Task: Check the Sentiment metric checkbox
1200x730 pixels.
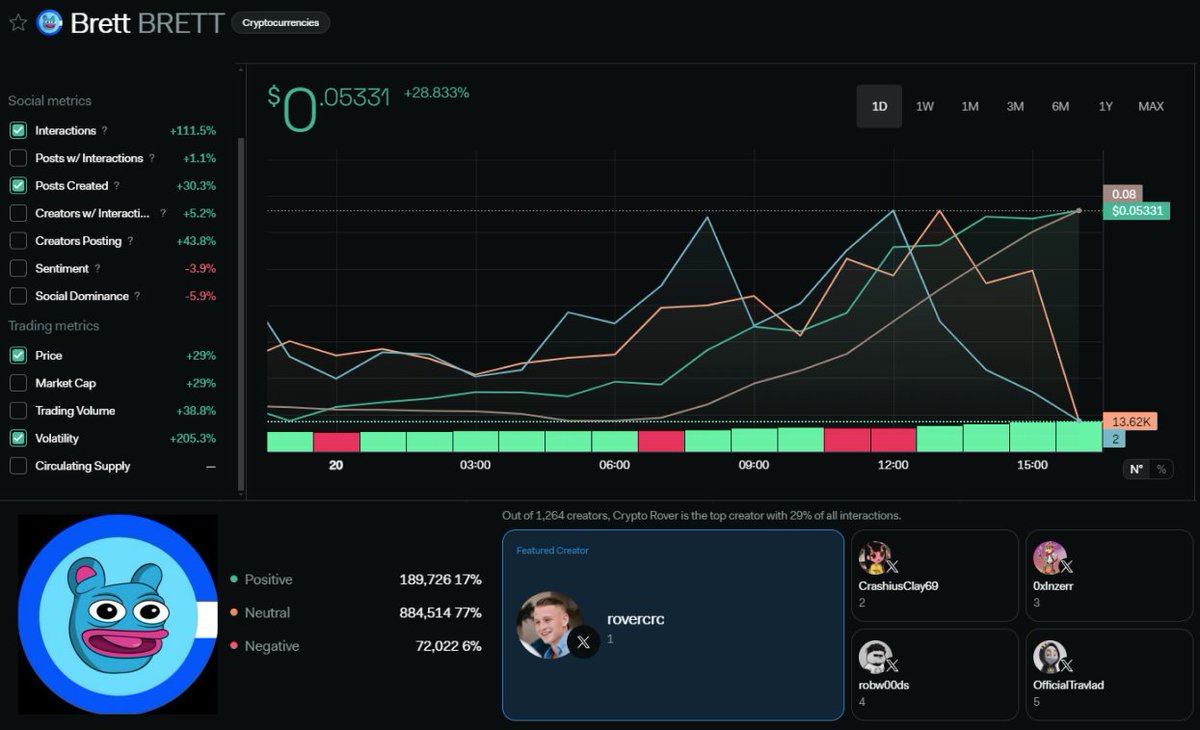Action: pos(18,269)
